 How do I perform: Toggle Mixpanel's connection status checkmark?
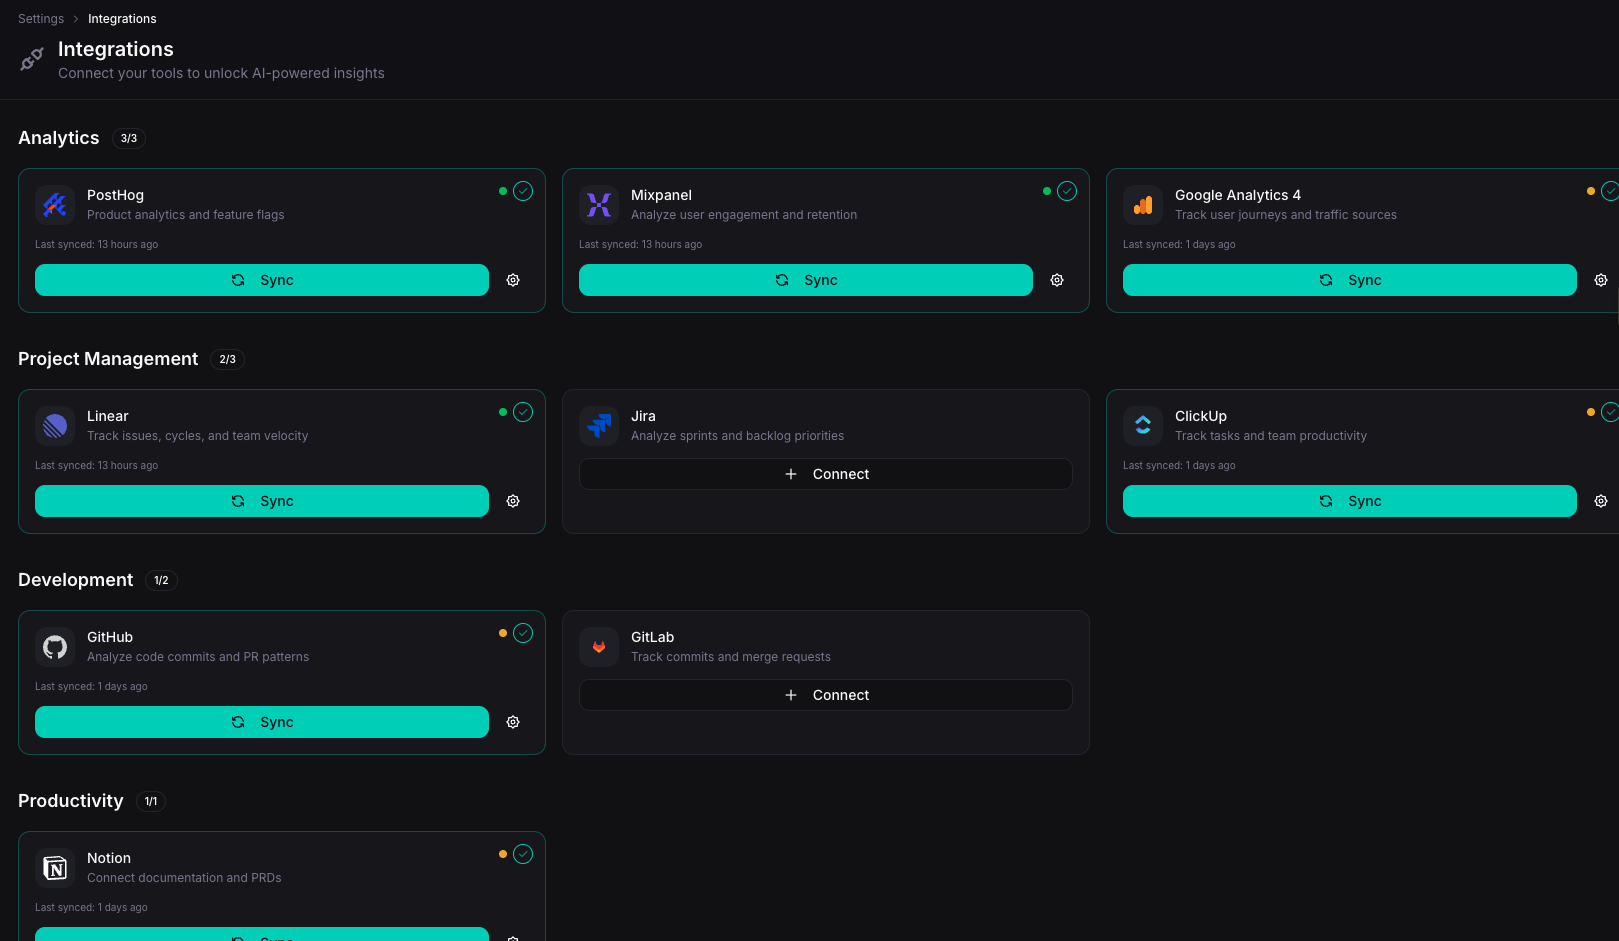click(1067, 191)
